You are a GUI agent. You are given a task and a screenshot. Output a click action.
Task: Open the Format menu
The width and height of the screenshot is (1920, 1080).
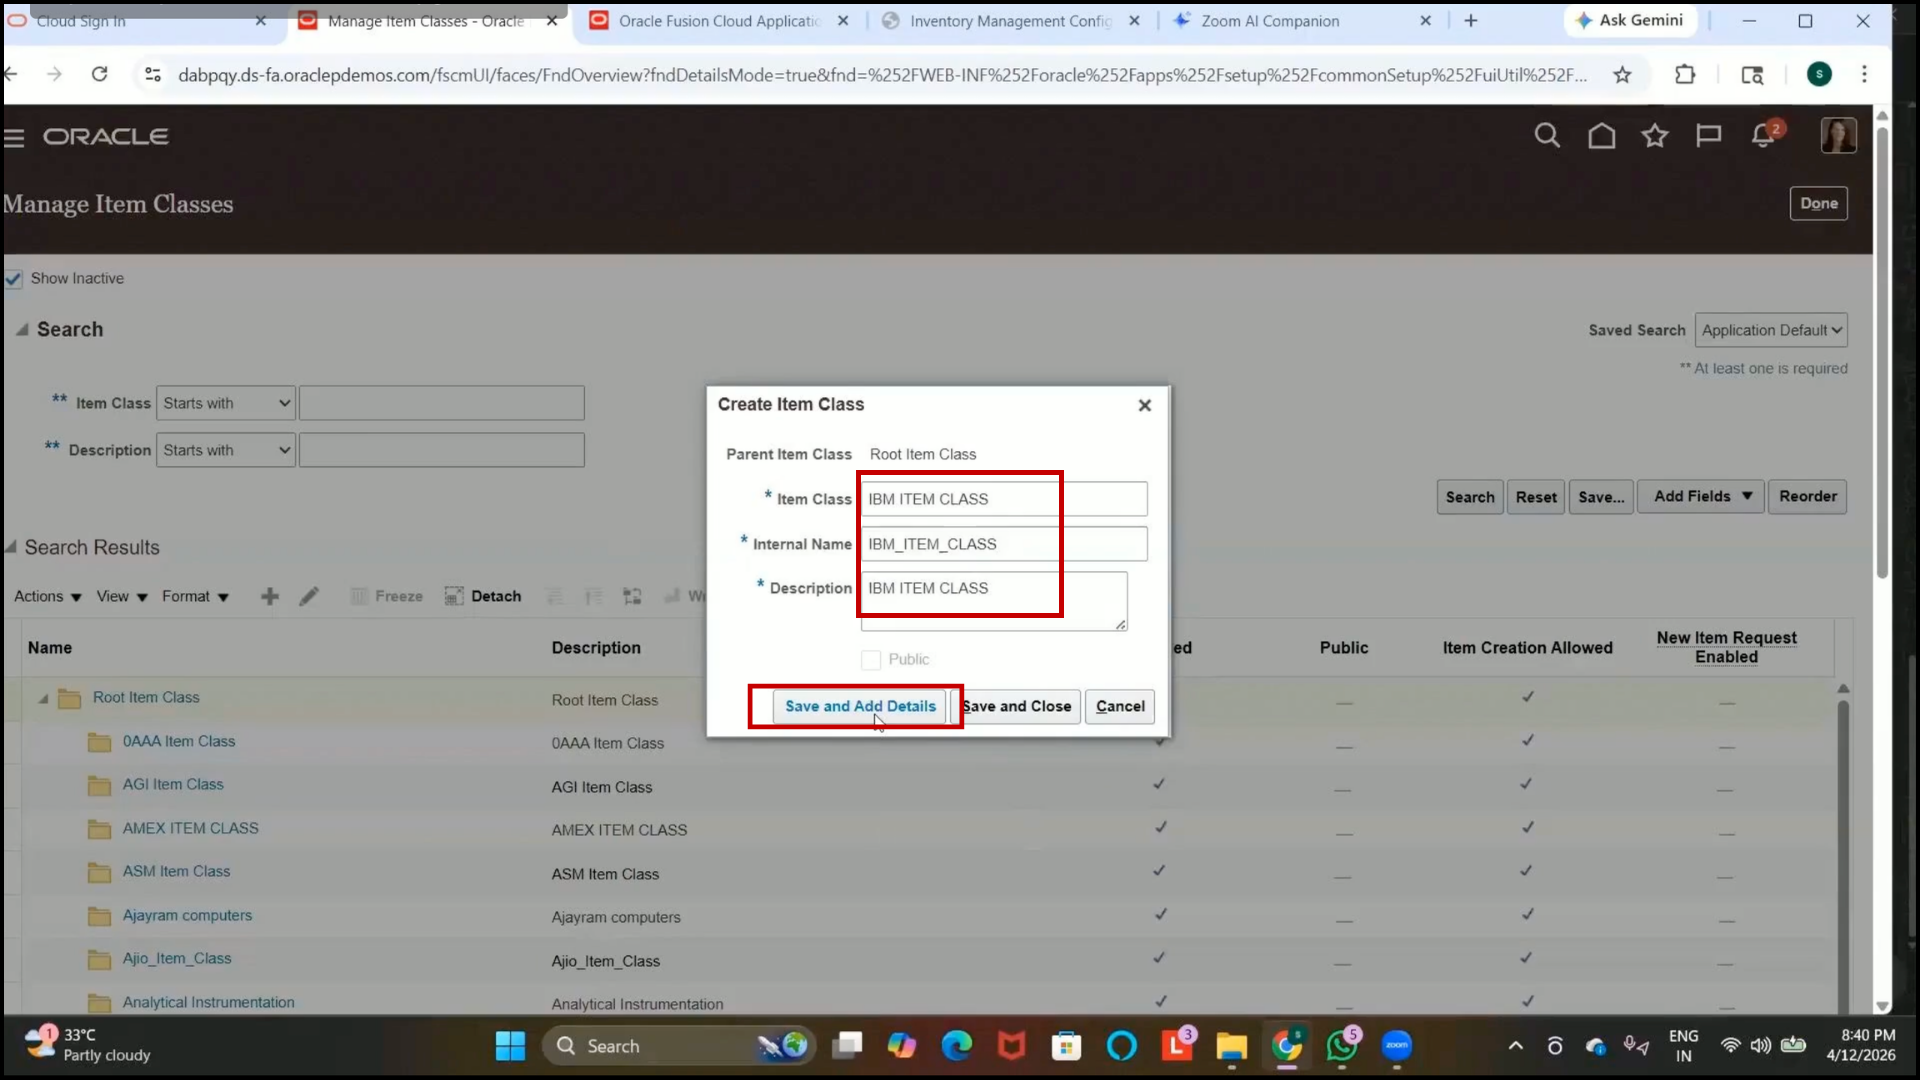195,597
